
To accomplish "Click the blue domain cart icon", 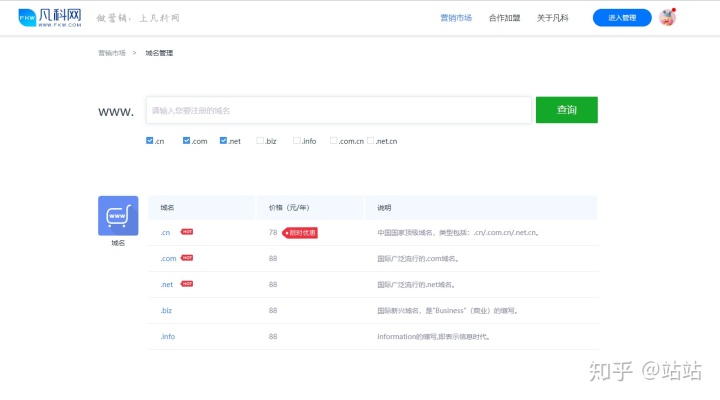I will point(117,215).
